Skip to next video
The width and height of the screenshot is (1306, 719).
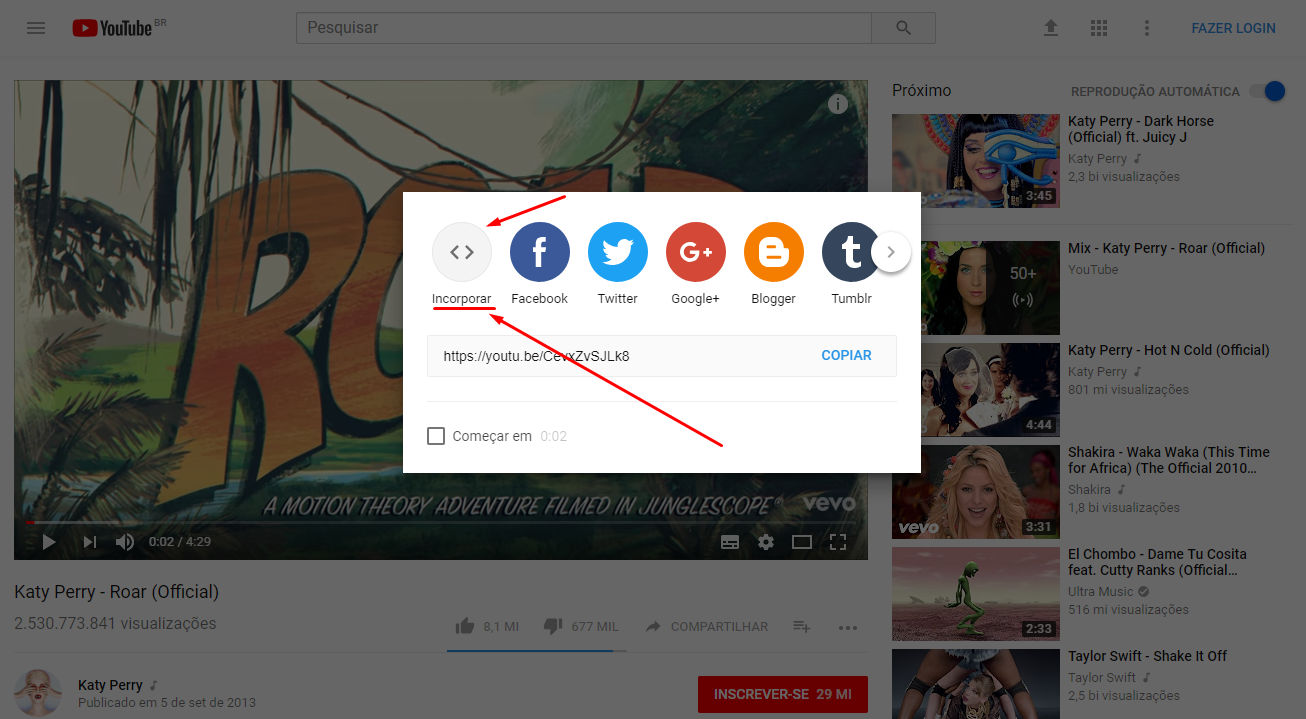pyautogui.click(x=90, y=542)
